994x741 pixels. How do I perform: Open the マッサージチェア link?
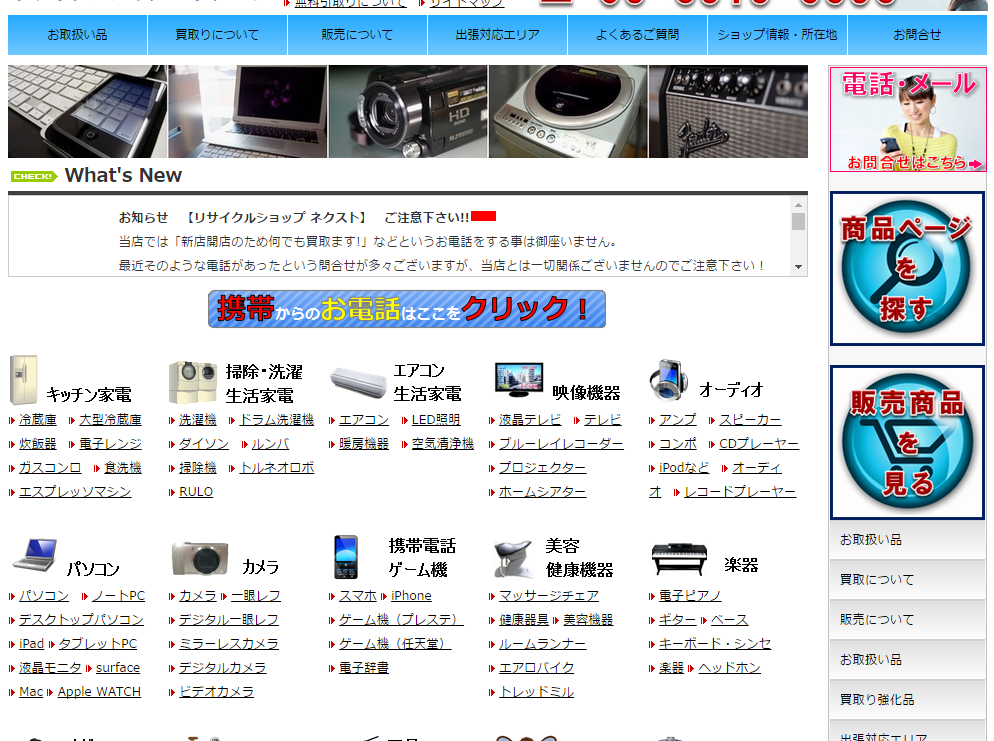[549, 596]
